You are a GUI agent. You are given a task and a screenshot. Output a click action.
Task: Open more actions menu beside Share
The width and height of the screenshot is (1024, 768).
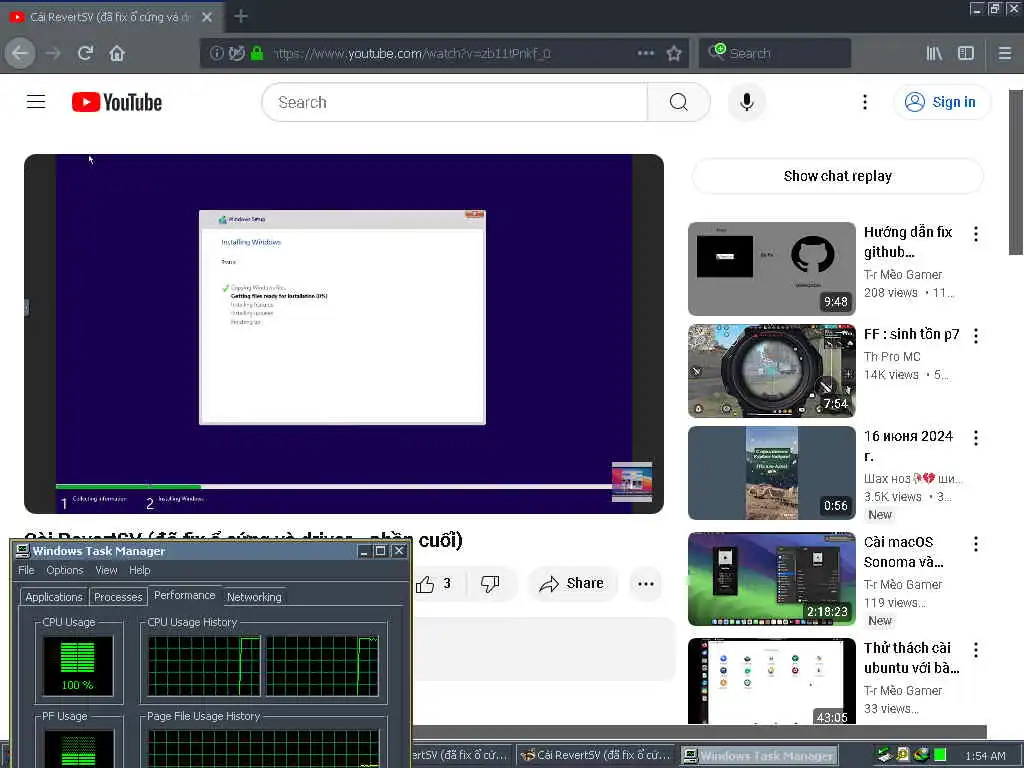(646, 584)
